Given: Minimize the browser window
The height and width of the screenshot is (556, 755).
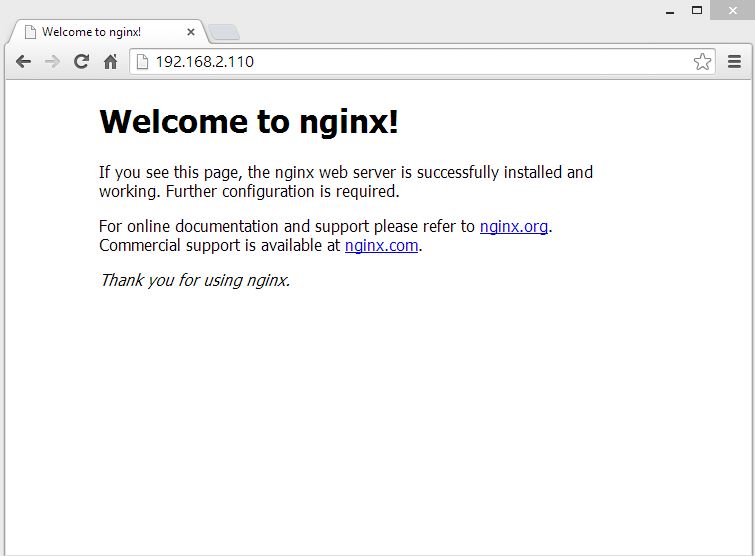Looking at the screenshot, I should 670,11.
